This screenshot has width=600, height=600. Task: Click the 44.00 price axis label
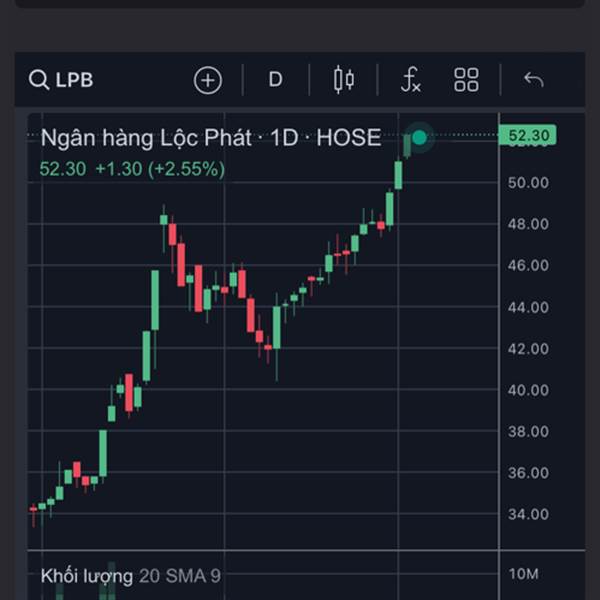[x=528, y=307]
